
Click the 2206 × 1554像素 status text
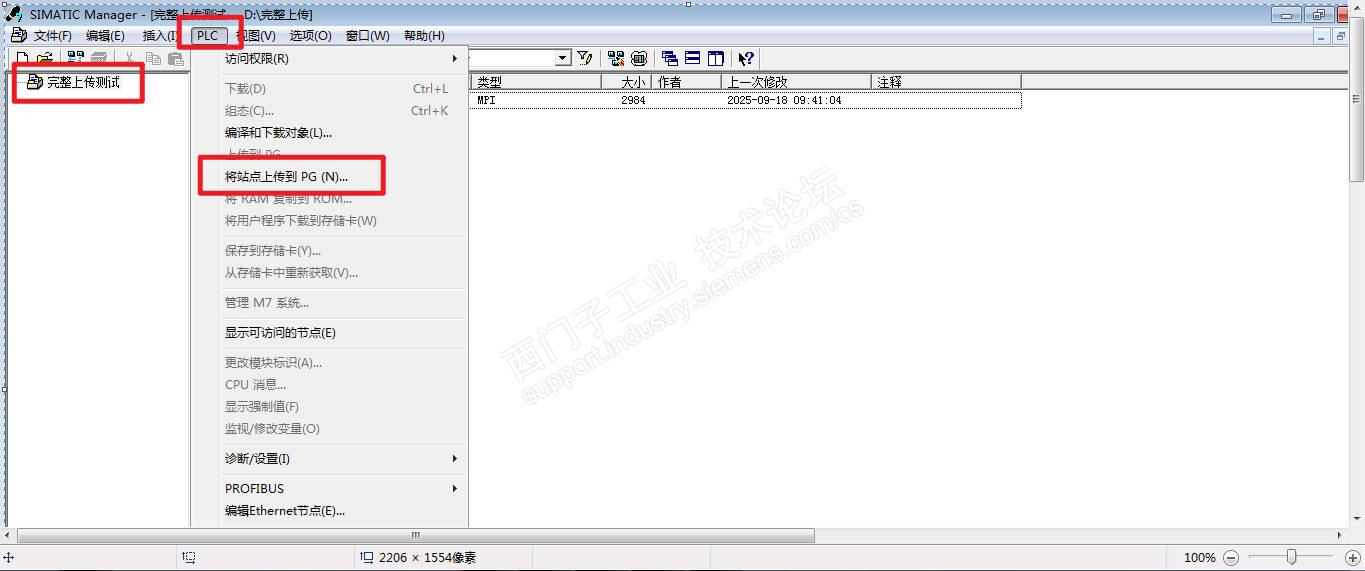(x=428, y=557)
